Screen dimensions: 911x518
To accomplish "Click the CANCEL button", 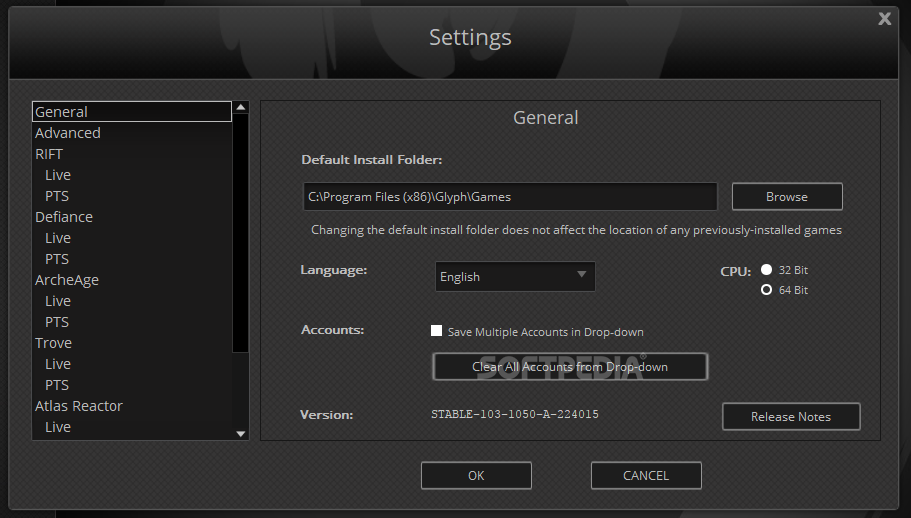I will 646,476.
